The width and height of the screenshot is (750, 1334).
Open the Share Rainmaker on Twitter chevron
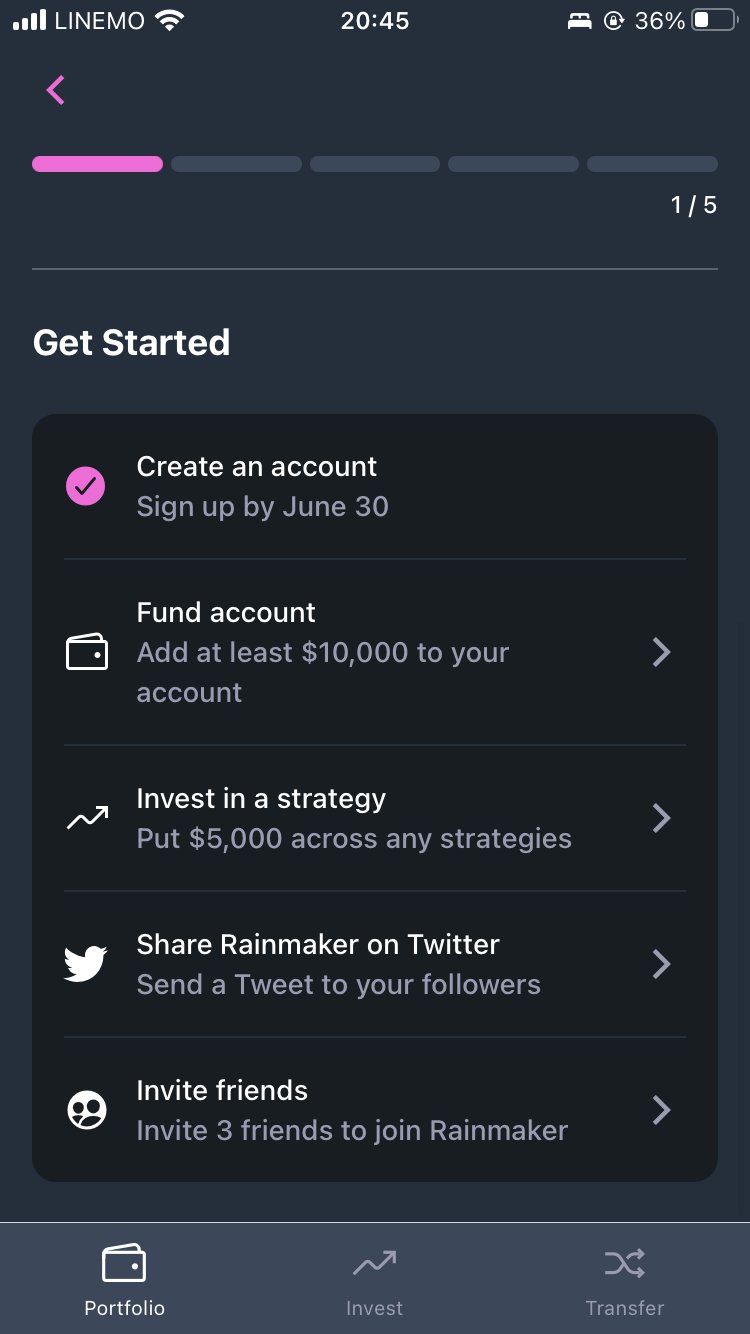(661, 964)
